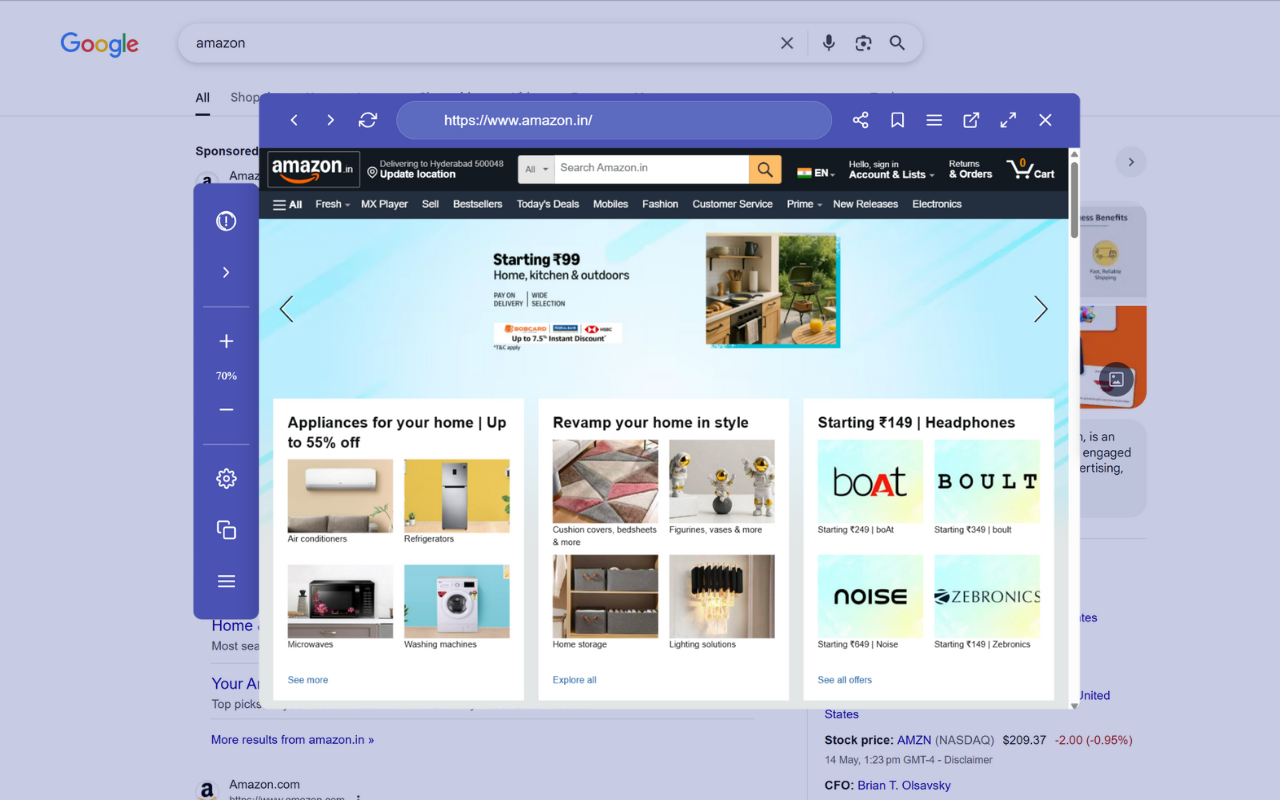Image resolution: width=1280 pixels, height=800 pixels.
Task: Click the Search Amazon.in input box
Action: pos(651,169)
